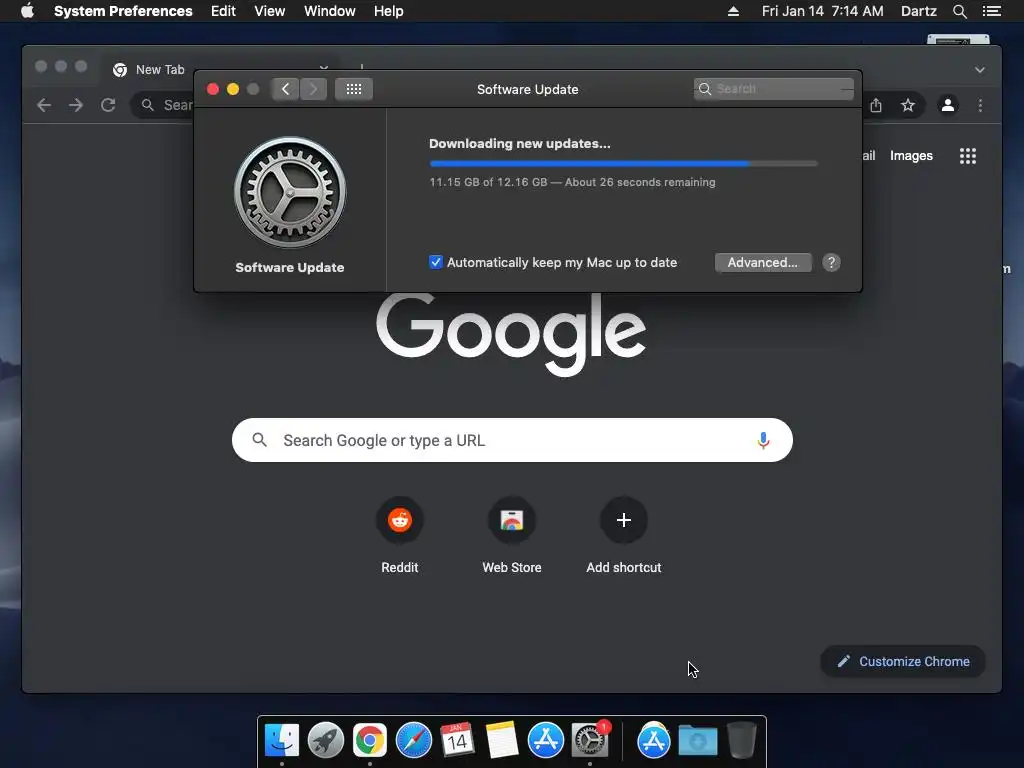
Task: Open Advanced update options
Action: (x=763, y=263)
